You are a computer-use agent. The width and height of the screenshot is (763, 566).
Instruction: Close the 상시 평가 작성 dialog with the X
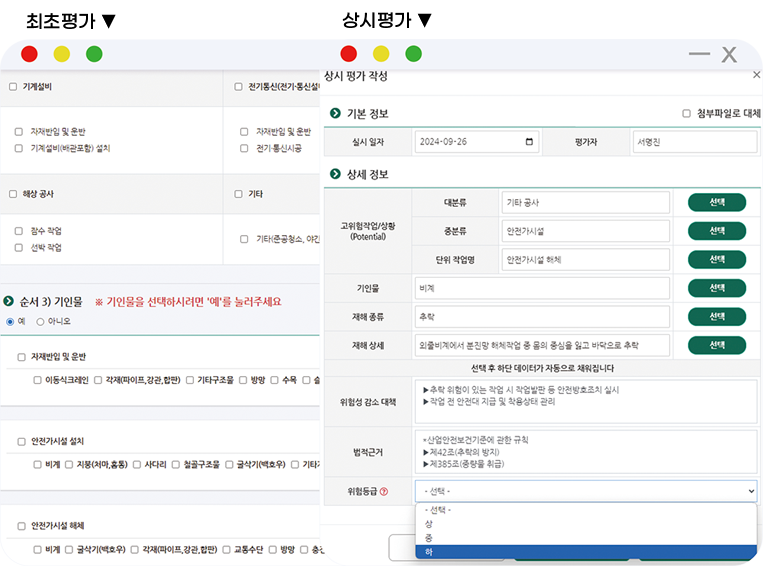(x=755, y=75)
